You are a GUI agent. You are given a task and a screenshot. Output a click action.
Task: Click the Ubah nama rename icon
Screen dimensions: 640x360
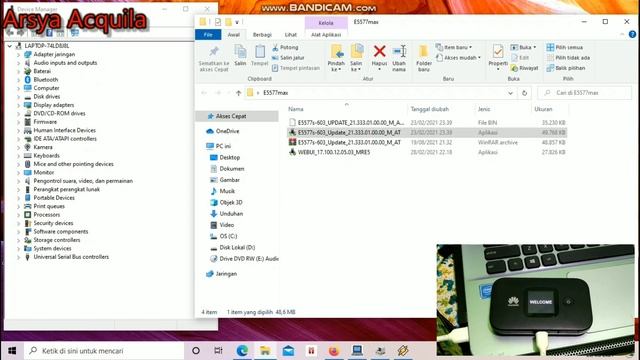(x=399, y=51)
